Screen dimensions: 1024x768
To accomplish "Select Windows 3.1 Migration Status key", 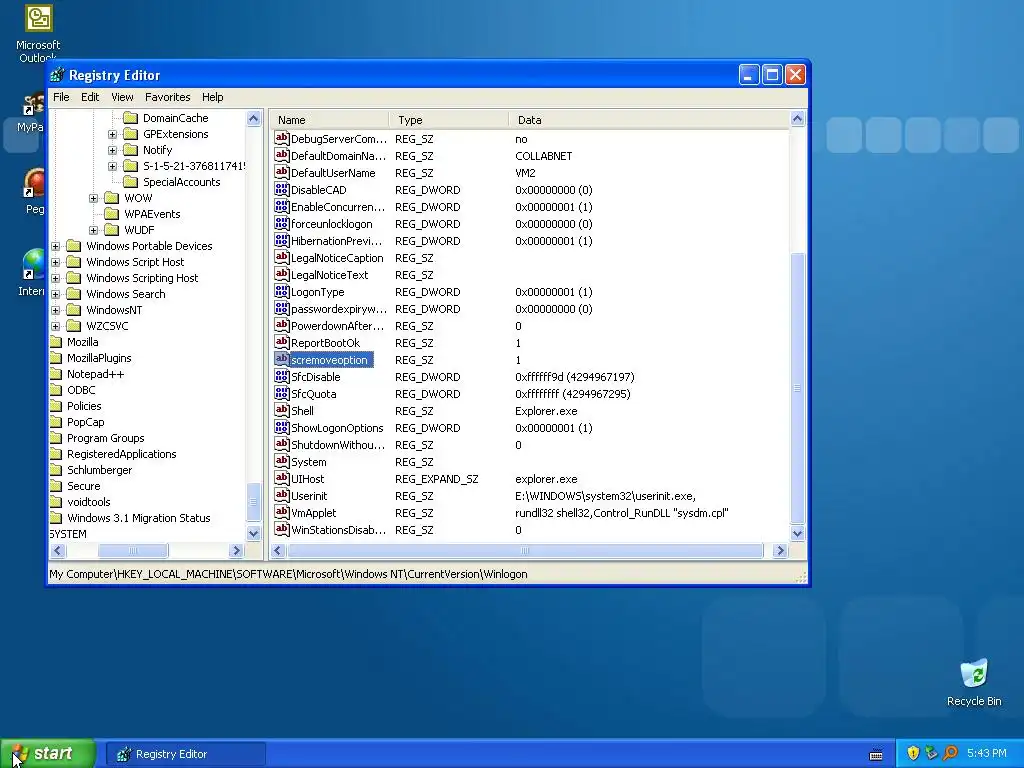I will pyautogui.click(x=138, y=518).
